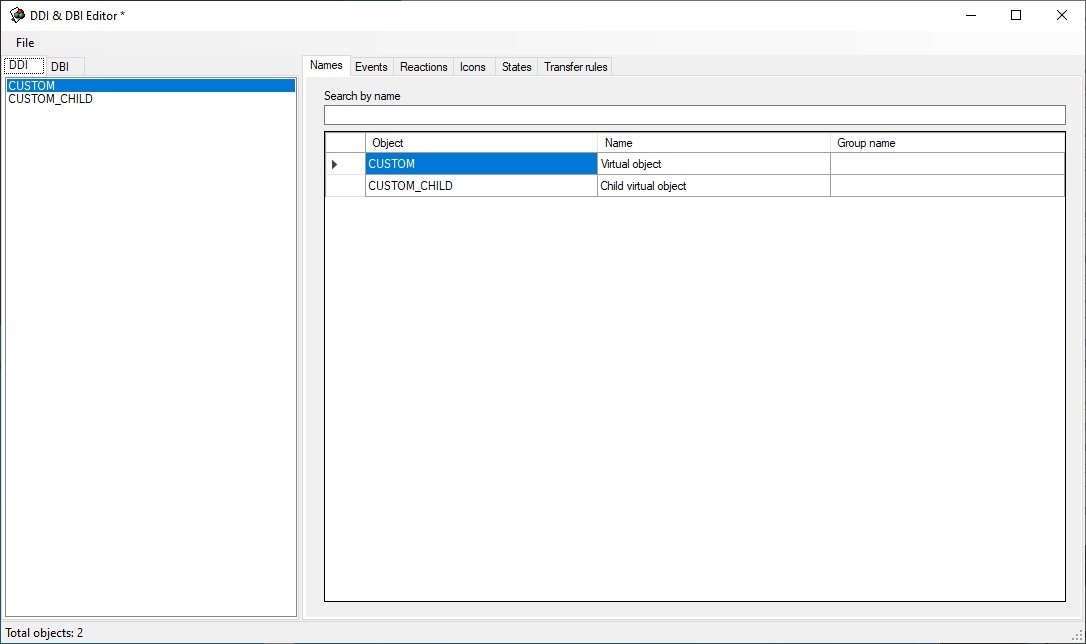Viewport: 1086px width, 644px height.
Task: Click the DDI & DBI Editor app icon
Action: tap(17, 15)
